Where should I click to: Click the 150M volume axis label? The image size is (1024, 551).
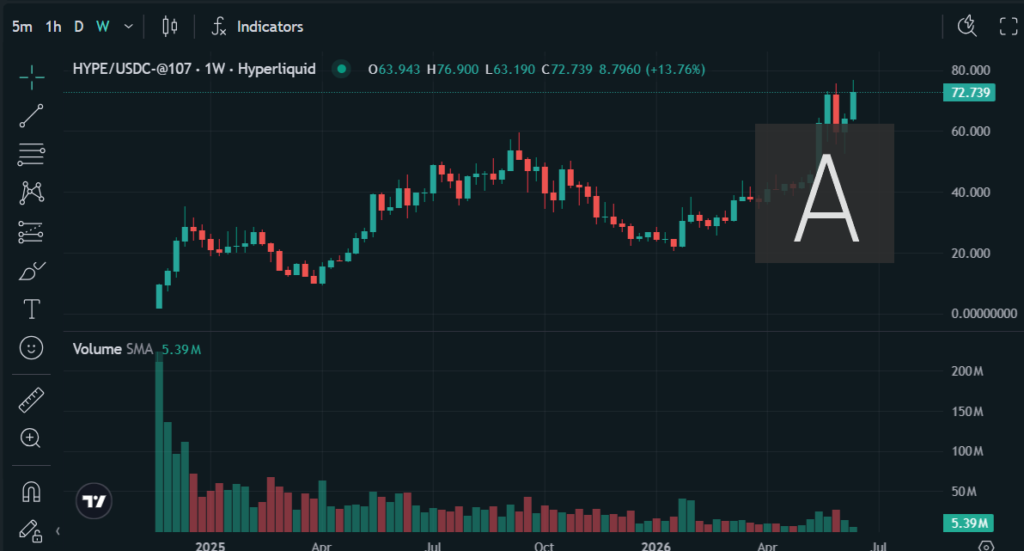pyautogui.click(x=967, y=411)
